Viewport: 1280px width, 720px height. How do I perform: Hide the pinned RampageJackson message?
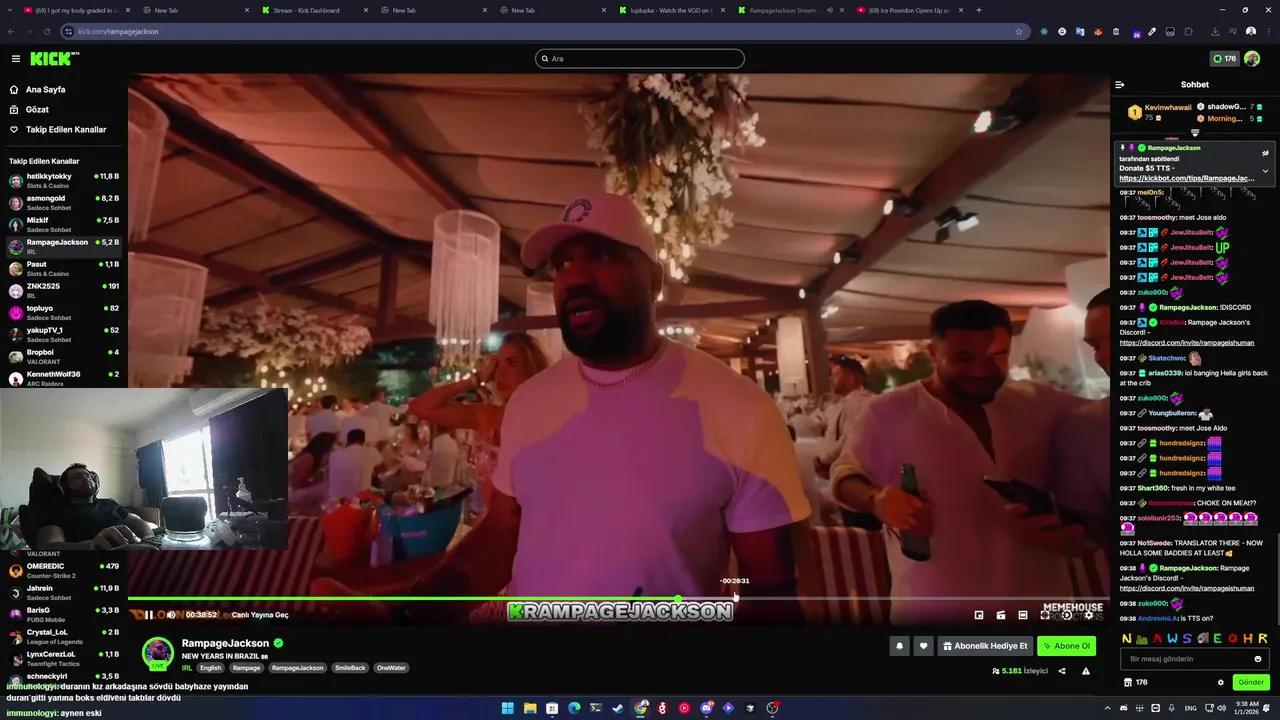(1265, 153)
